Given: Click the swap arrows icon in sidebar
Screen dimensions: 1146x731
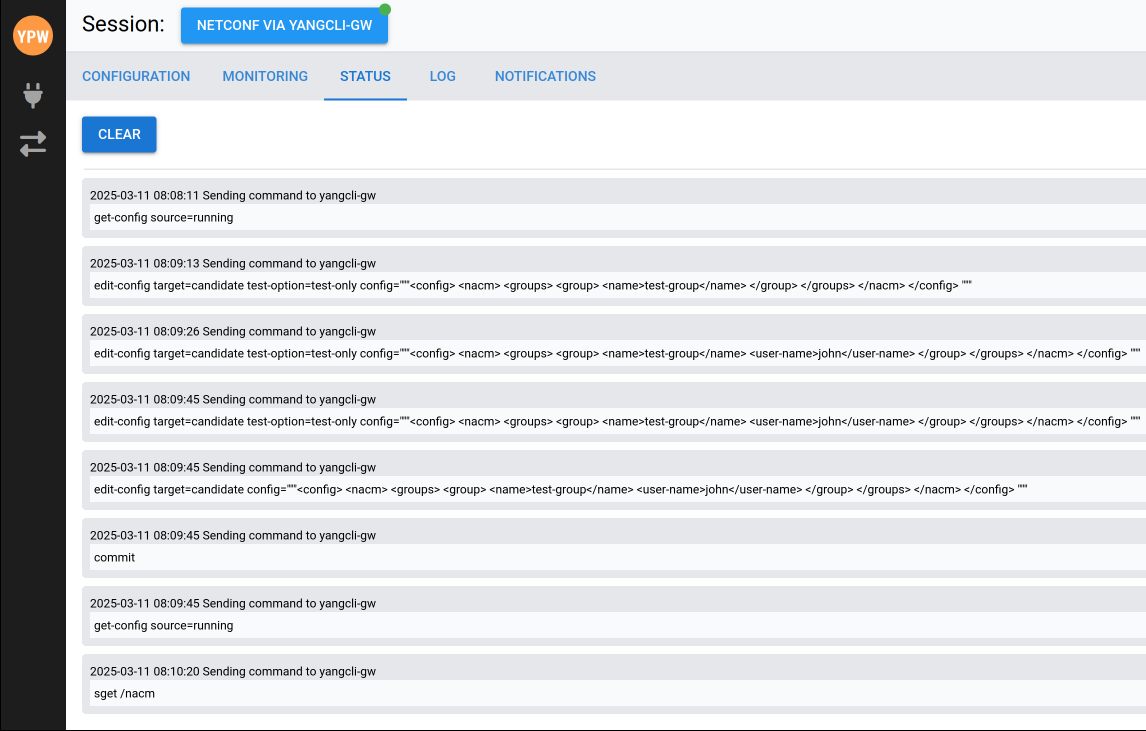Looking at the screenshot, I should 33,144.
